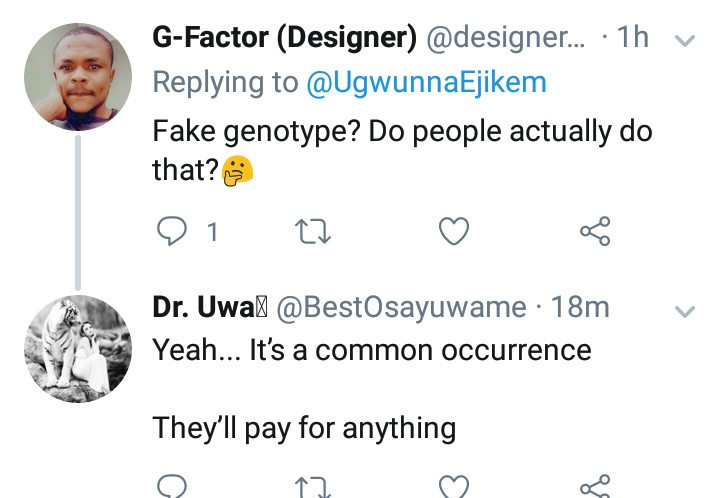Open the 'They'll pay for anything' reply text
This screenshot has width=720, height=498.
coord(304,428)
